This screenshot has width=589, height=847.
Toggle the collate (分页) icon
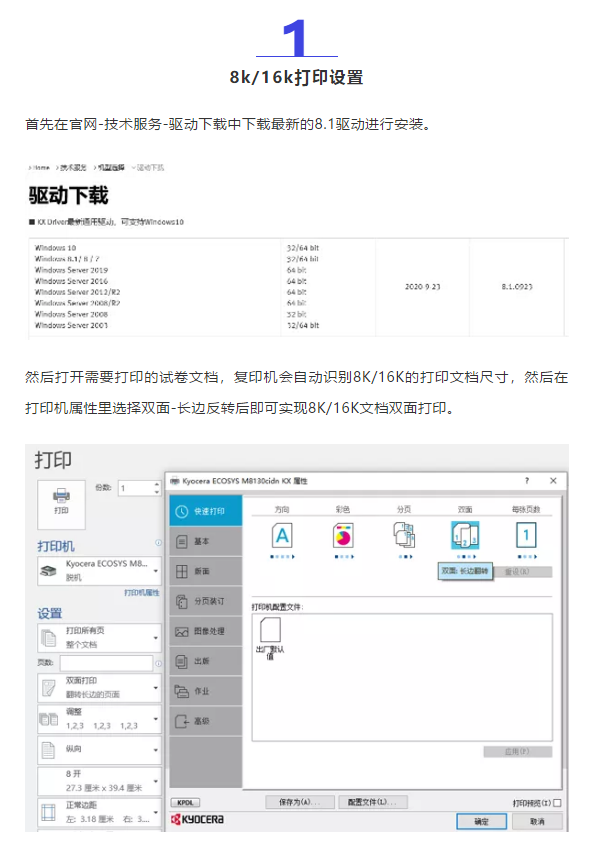pyautogui.click(x=404, y=536)
